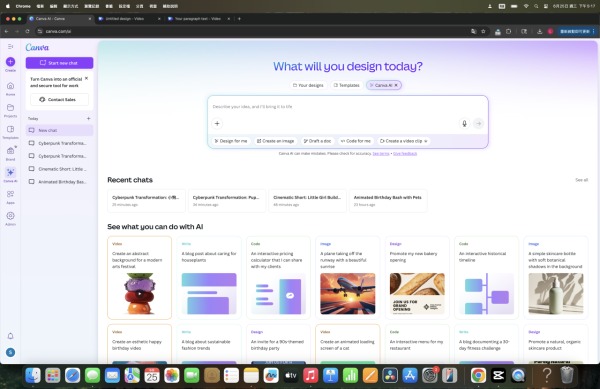Select blog post about houseplants card

coord(209,278)
